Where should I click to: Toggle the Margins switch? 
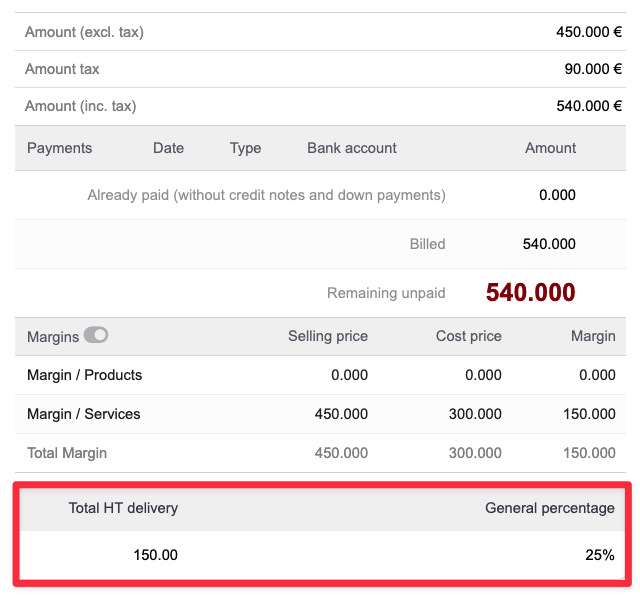pos(96,336)
